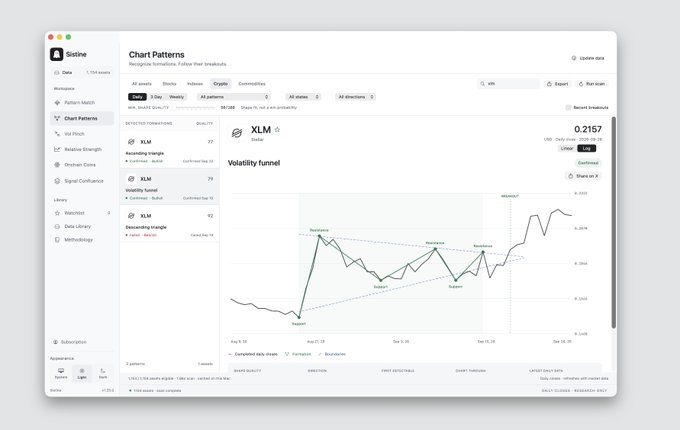680x430 pixels.
Task: Open Onchain Coins in the sidebar
Action: 82,165
